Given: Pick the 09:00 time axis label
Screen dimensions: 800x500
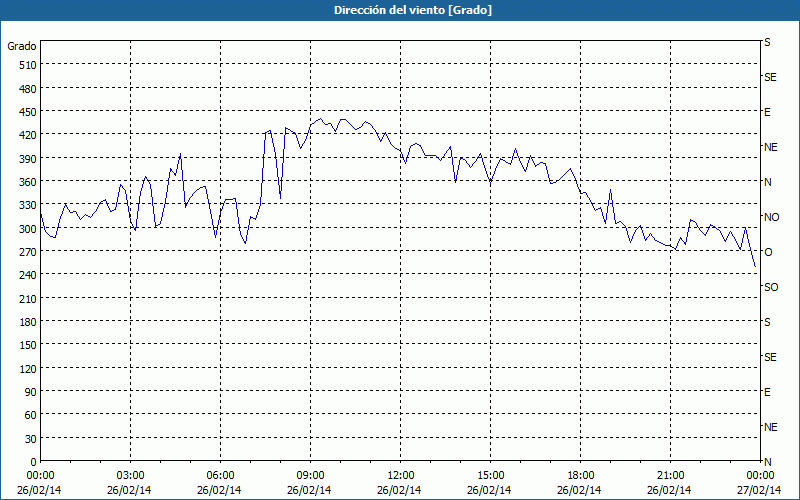Looking at the screenshot, I should [310, 476].
